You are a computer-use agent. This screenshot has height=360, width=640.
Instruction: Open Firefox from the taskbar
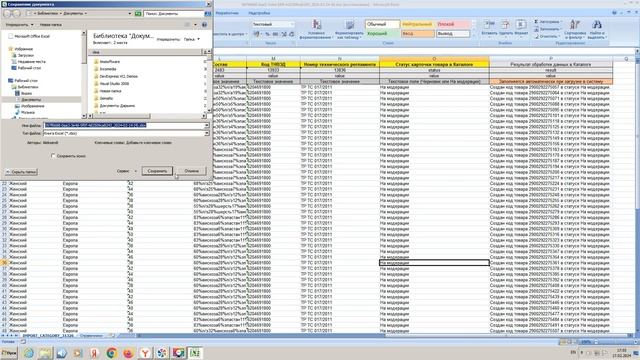click(128, 353)
